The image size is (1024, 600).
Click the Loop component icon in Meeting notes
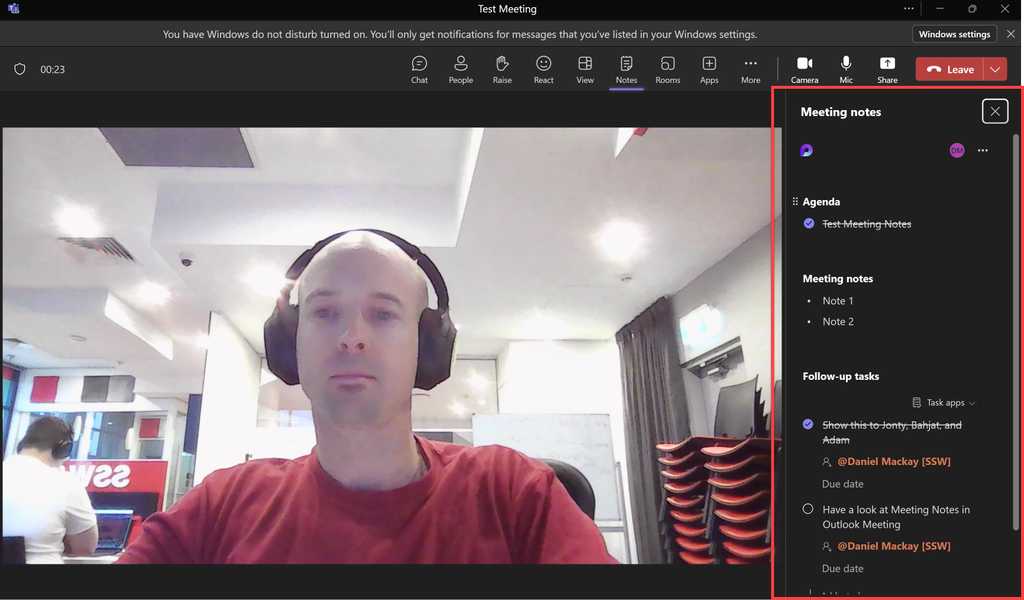pyautogui.click(x=806, y=150)
